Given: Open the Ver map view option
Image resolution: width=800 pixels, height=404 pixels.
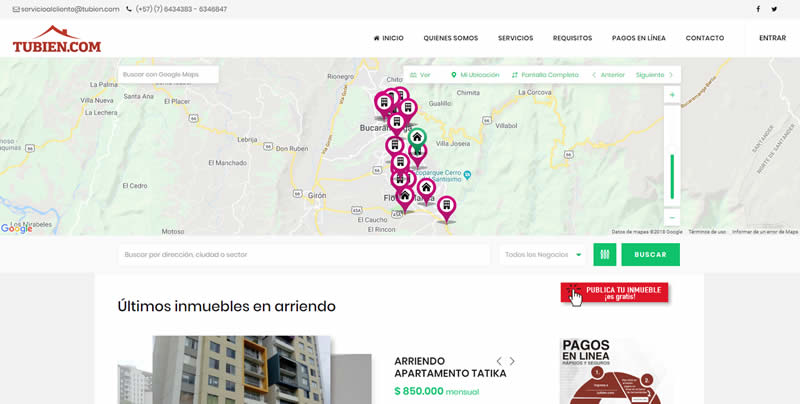Looking at the screenshot, I should click(x=420, y=75).
